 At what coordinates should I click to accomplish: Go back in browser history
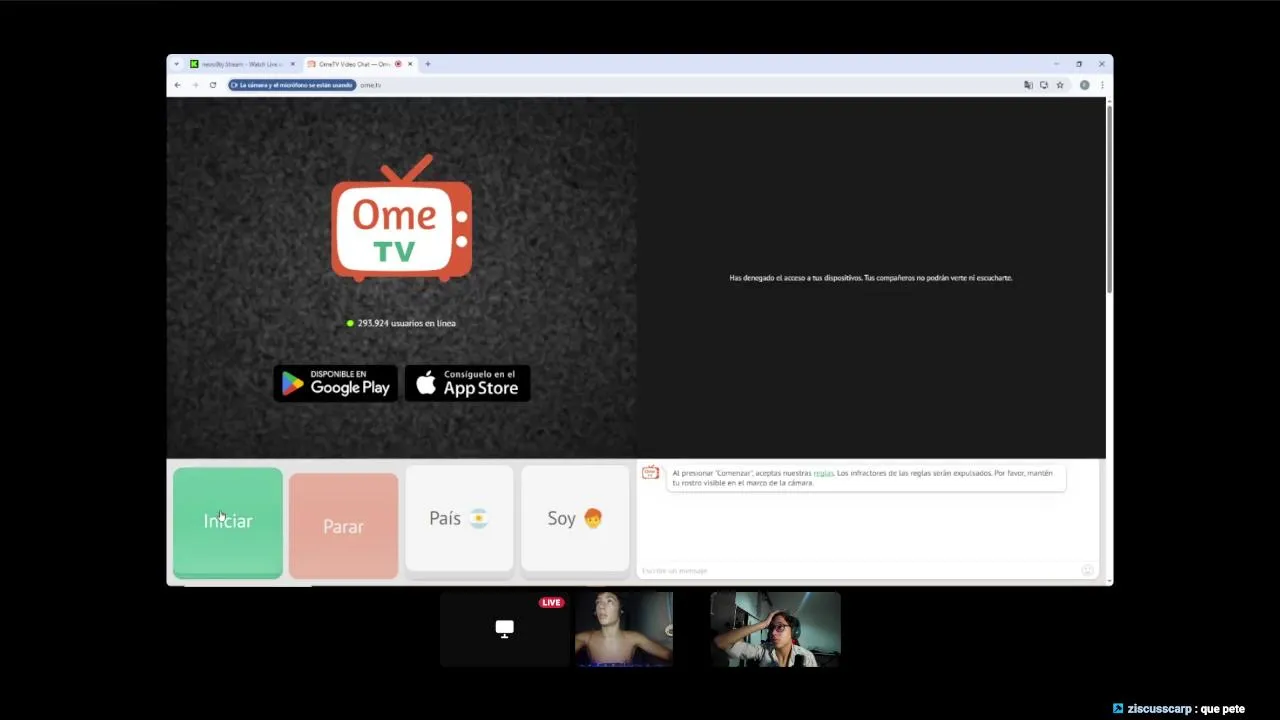pyautogui.click(x=178, y=85)
